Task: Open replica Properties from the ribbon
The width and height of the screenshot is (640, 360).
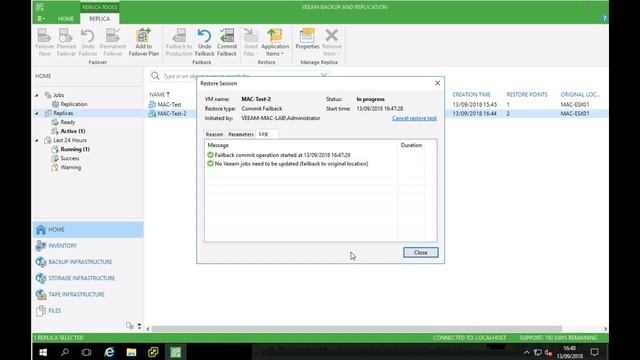Action: (x=307, y=39)
